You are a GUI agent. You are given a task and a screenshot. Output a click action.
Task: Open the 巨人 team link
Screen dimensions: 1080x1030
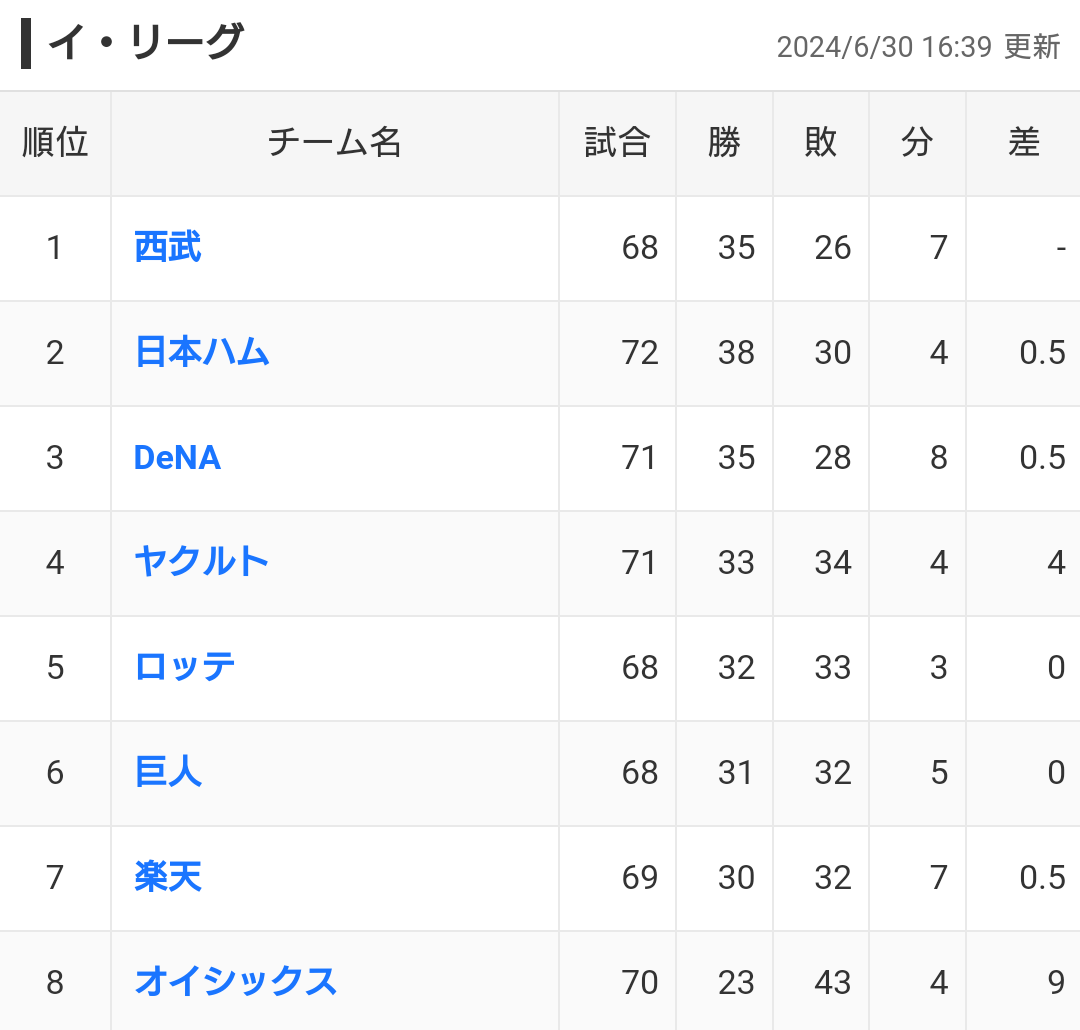tap(168, 772)
